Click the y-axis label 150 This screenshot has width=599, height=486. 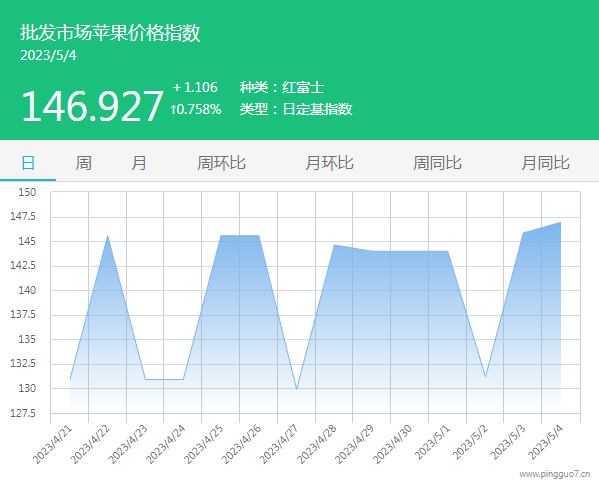(27, 192)
